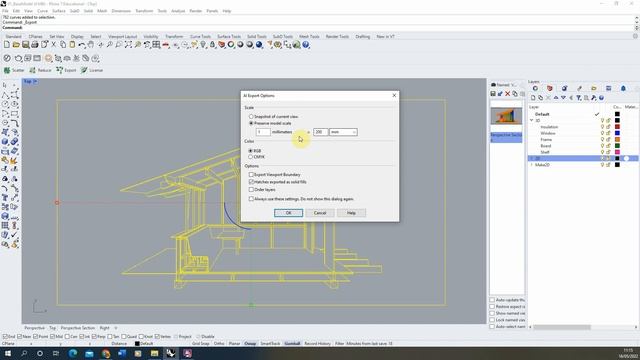Click the Print icon in toolbar

tap(35, 45)
